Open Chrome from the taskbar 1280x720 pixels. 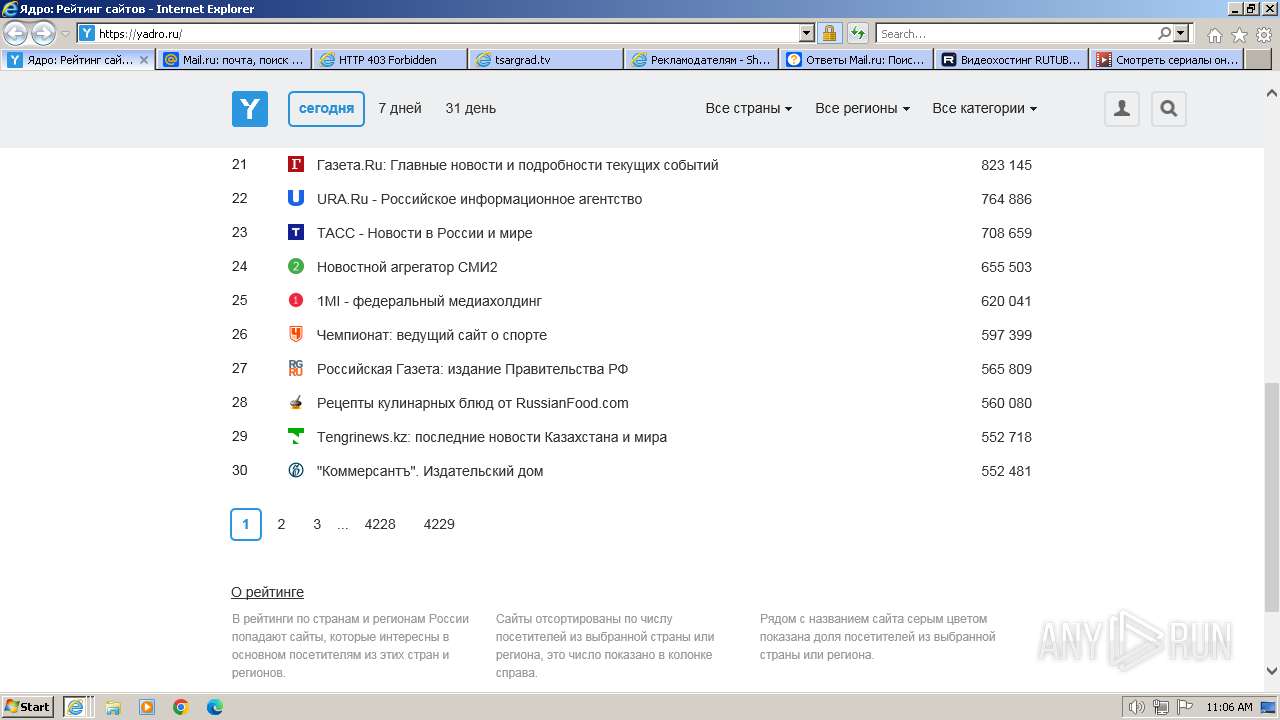[x=181, y=707]
